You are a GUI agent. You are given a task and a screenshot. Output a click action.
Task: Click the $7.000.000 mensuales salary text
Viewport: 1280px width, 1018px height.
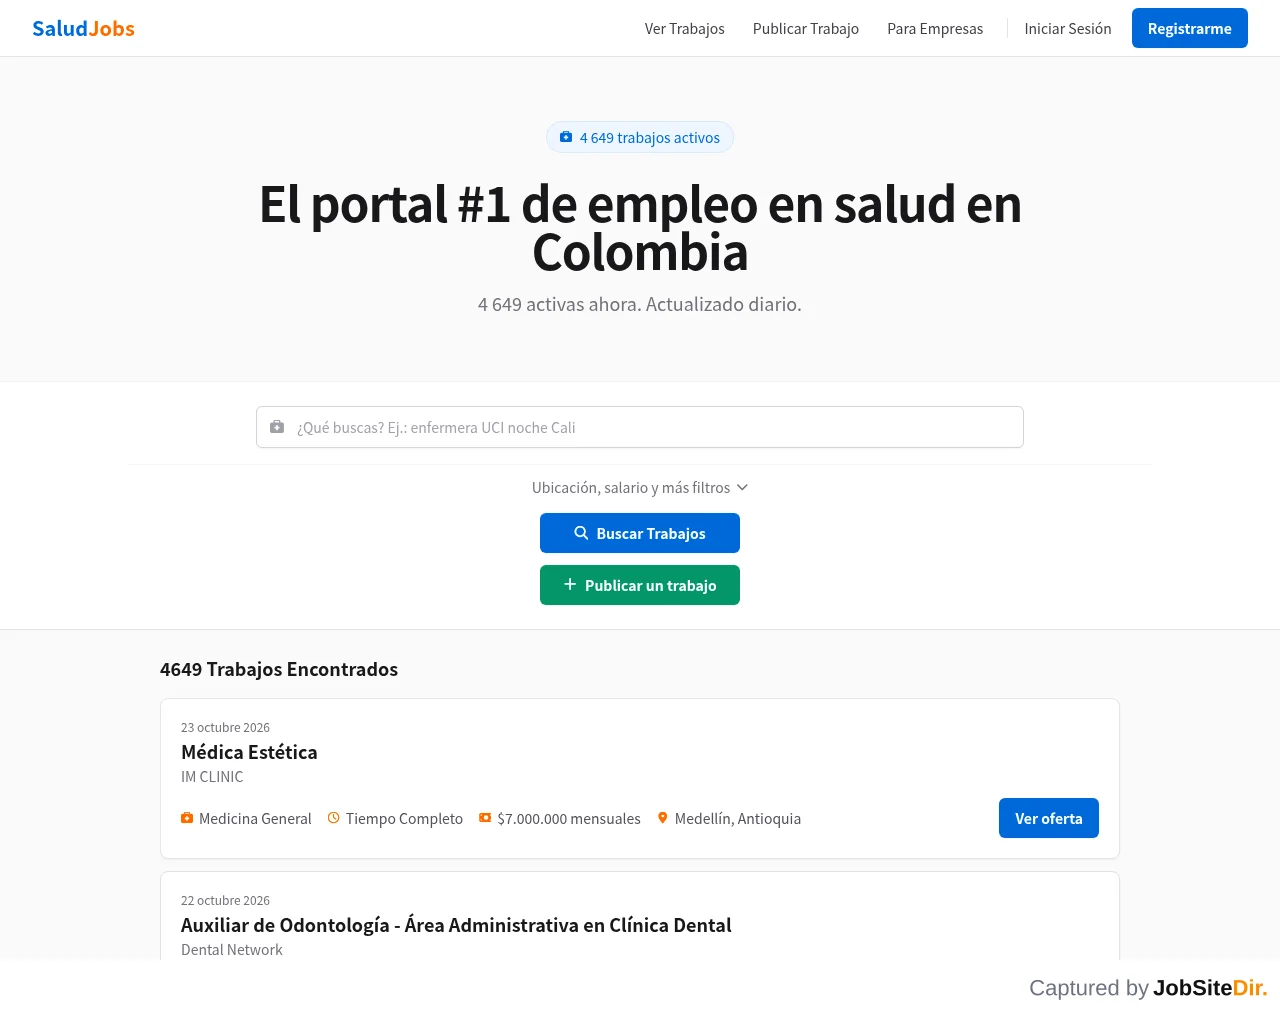coord(569,818)
